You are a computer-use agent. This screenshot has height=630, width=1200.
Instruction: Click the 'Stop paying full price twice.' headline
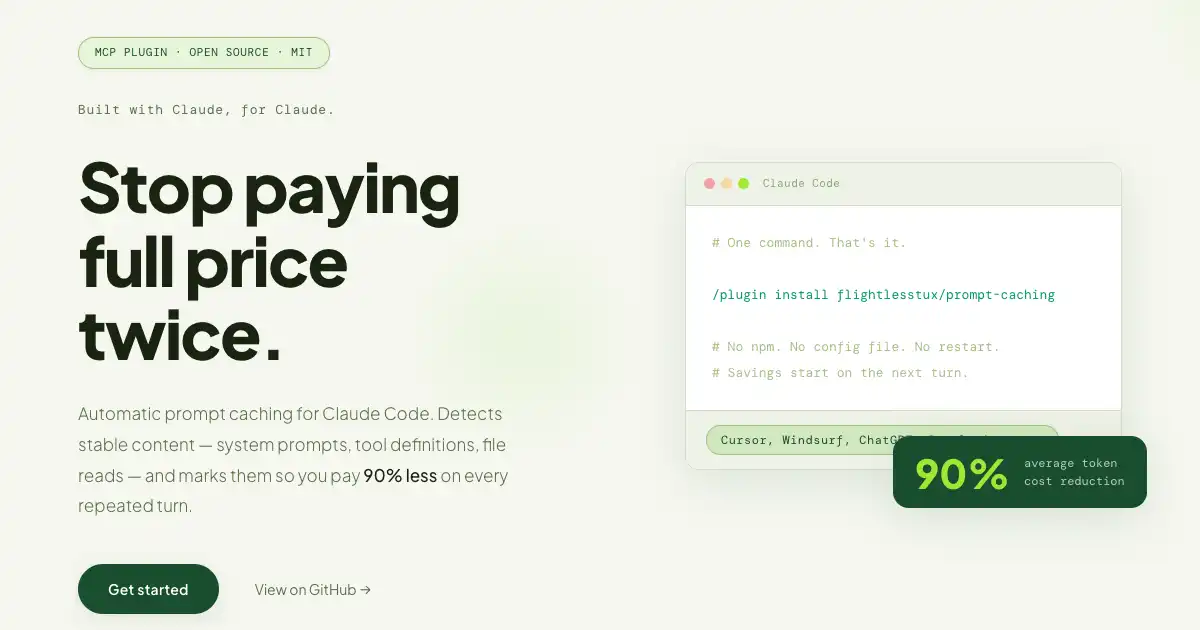[269, 261]
